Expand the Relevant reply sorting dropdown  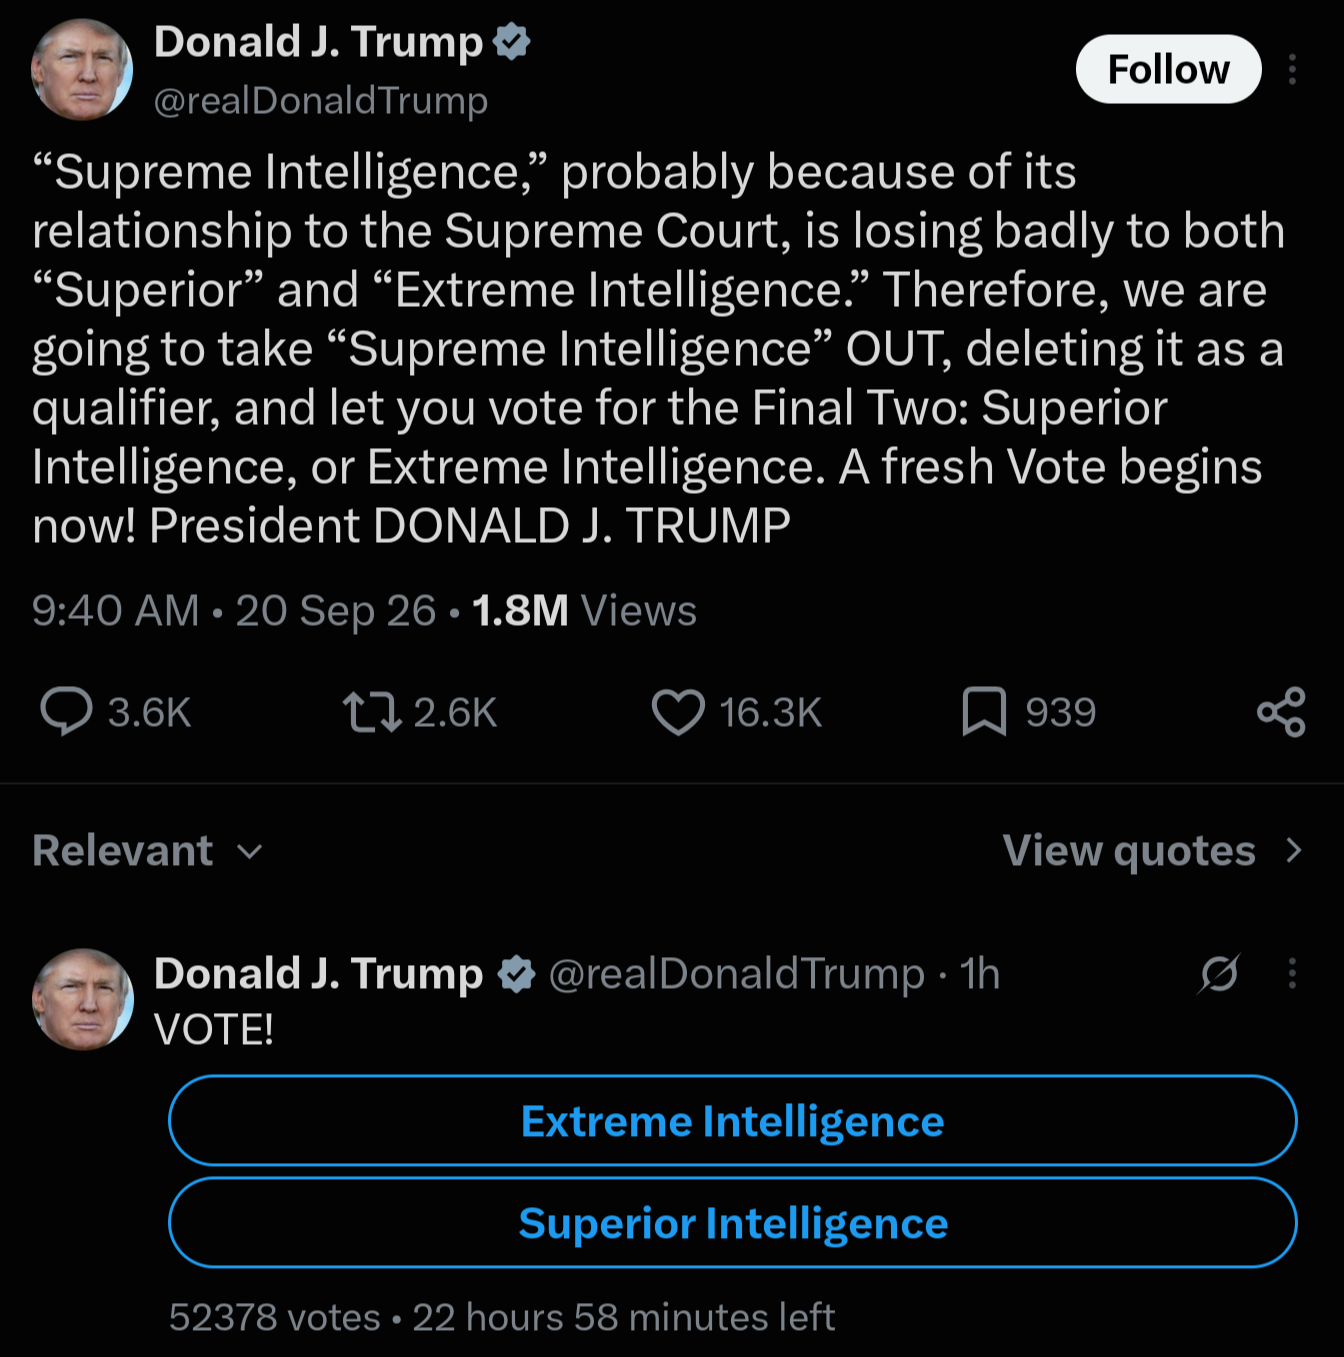[148, 851]
